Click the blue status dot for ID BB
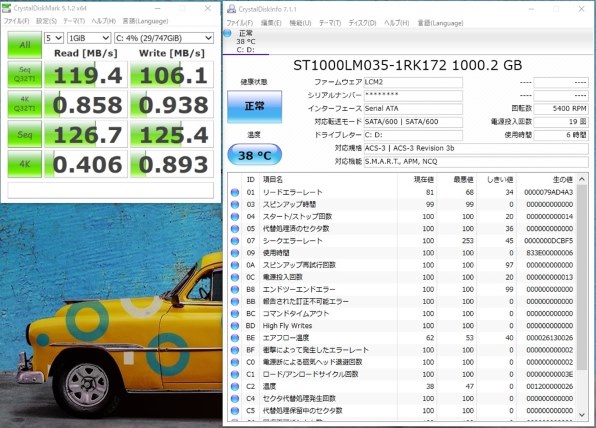The height and width of the screenshot is (428, 596). pyautogui.click(x=235, y=302)
